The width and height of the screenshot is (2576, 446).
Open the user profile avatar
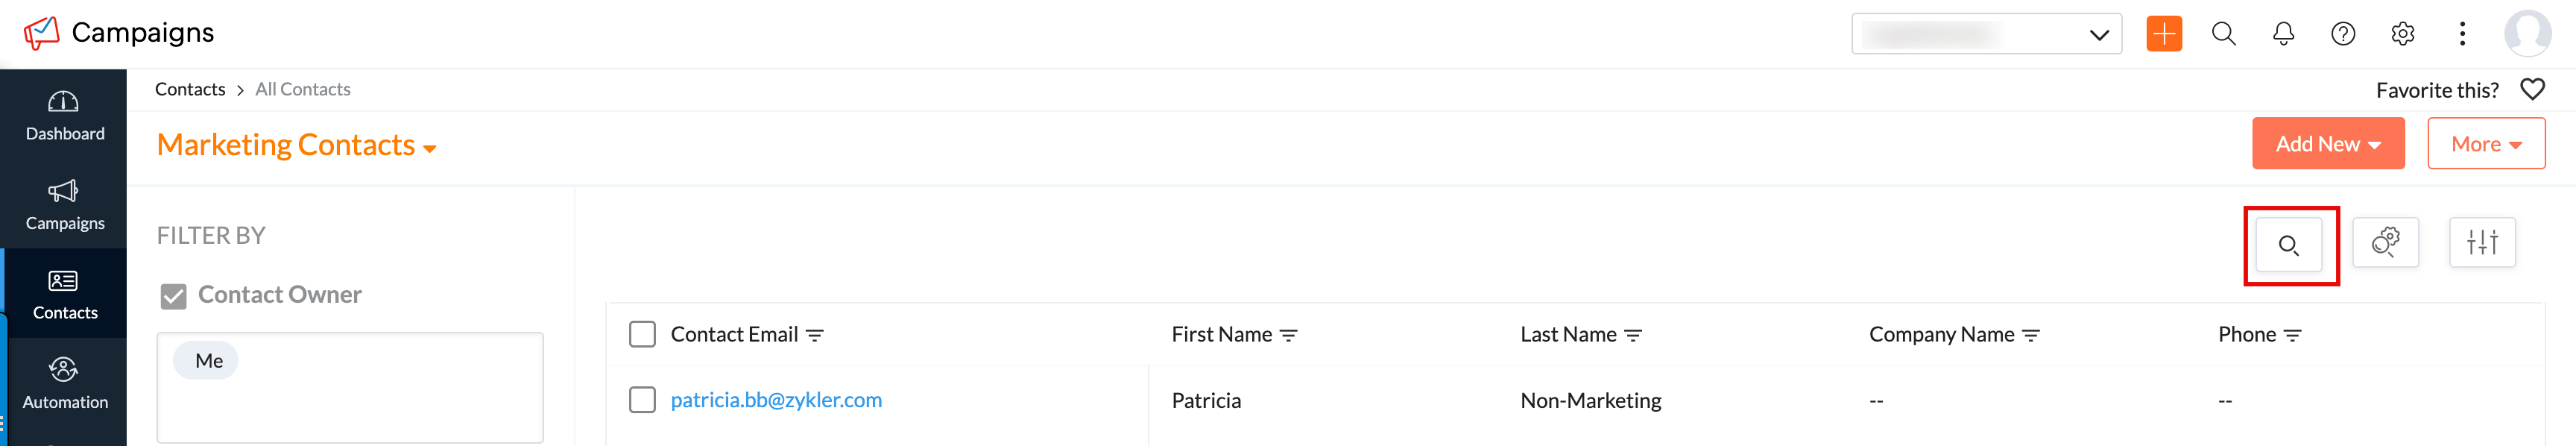click(x=2526, y=34)
